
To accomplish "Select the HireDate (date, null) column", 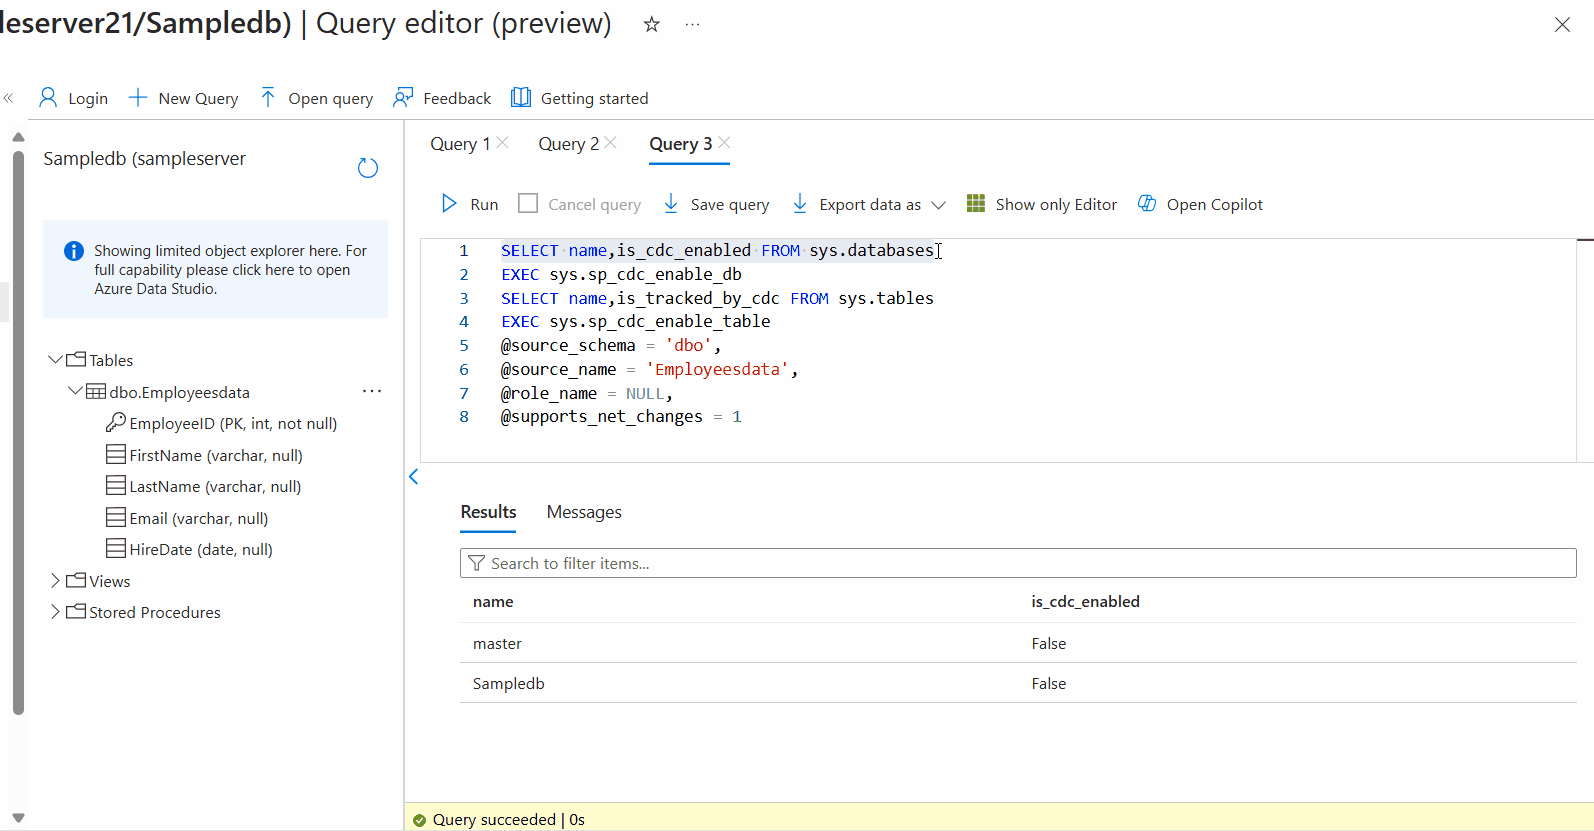I will tap(200, 549).
